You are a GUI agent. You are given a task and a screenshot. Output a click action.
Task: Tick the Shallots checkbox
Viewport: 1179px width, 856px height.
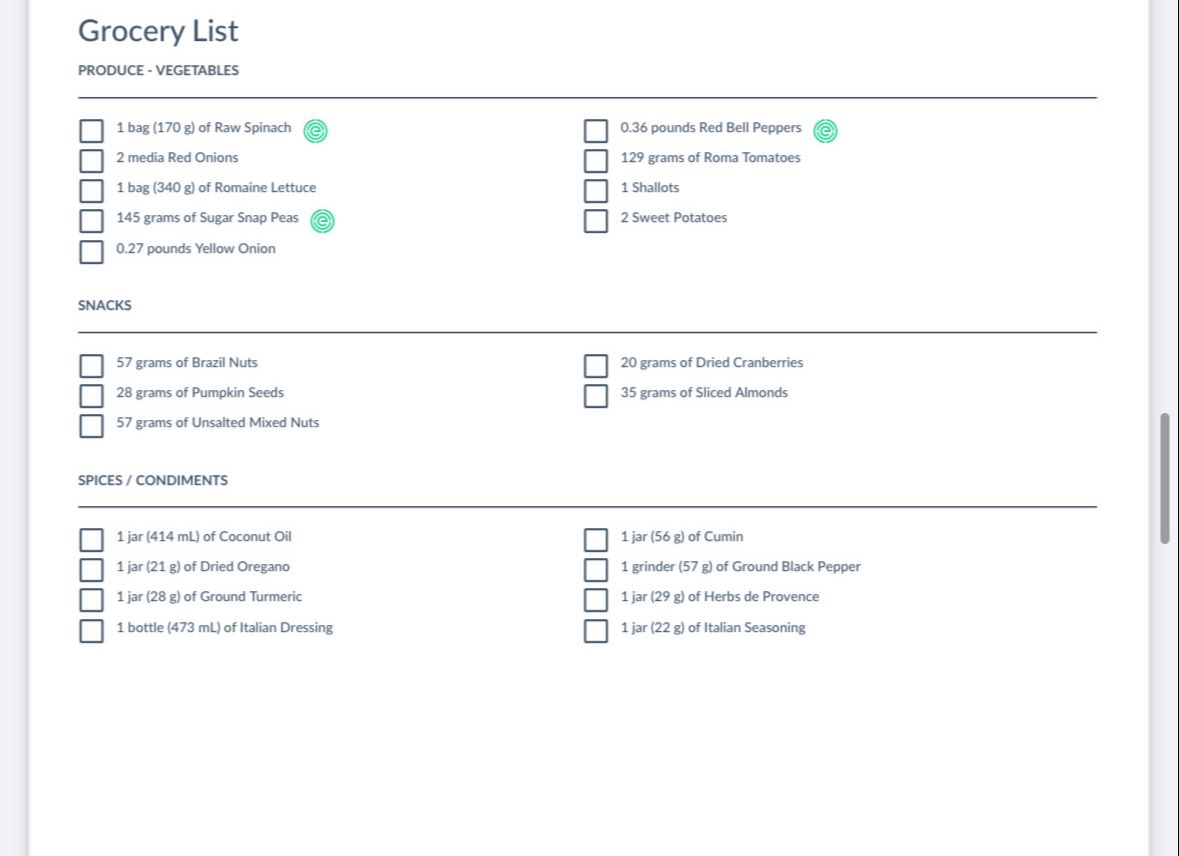tap(596, 191)
